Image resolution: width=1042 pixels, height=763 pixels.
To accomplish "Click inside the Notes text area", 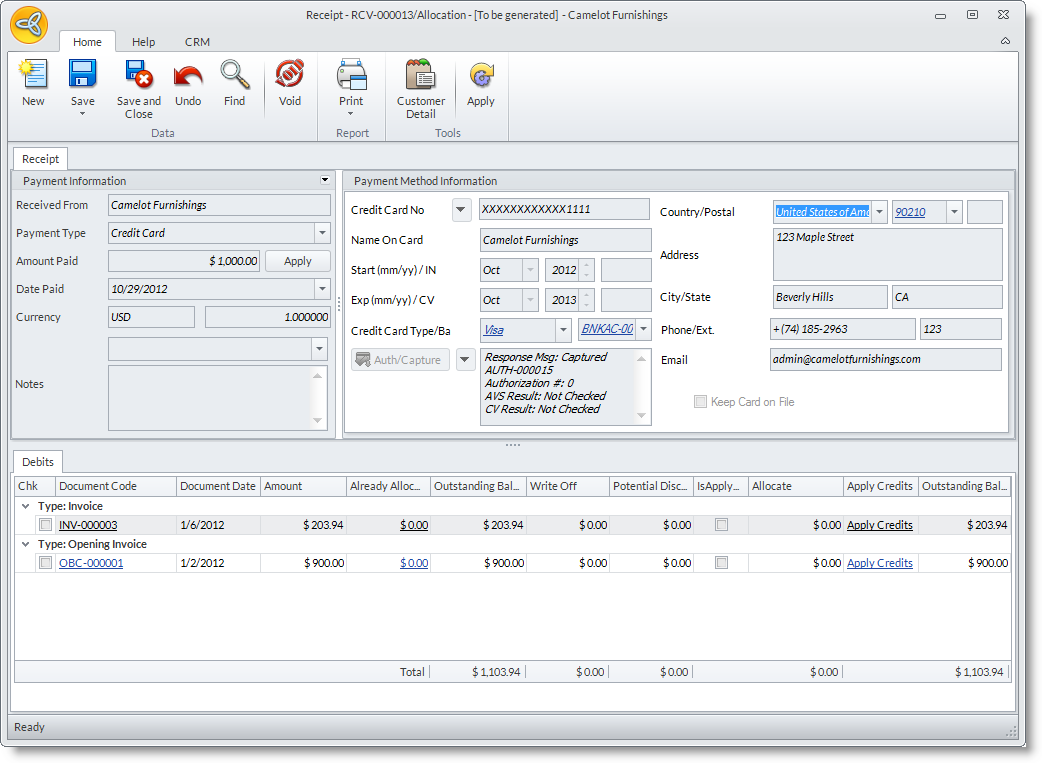I will coord(210,397).
